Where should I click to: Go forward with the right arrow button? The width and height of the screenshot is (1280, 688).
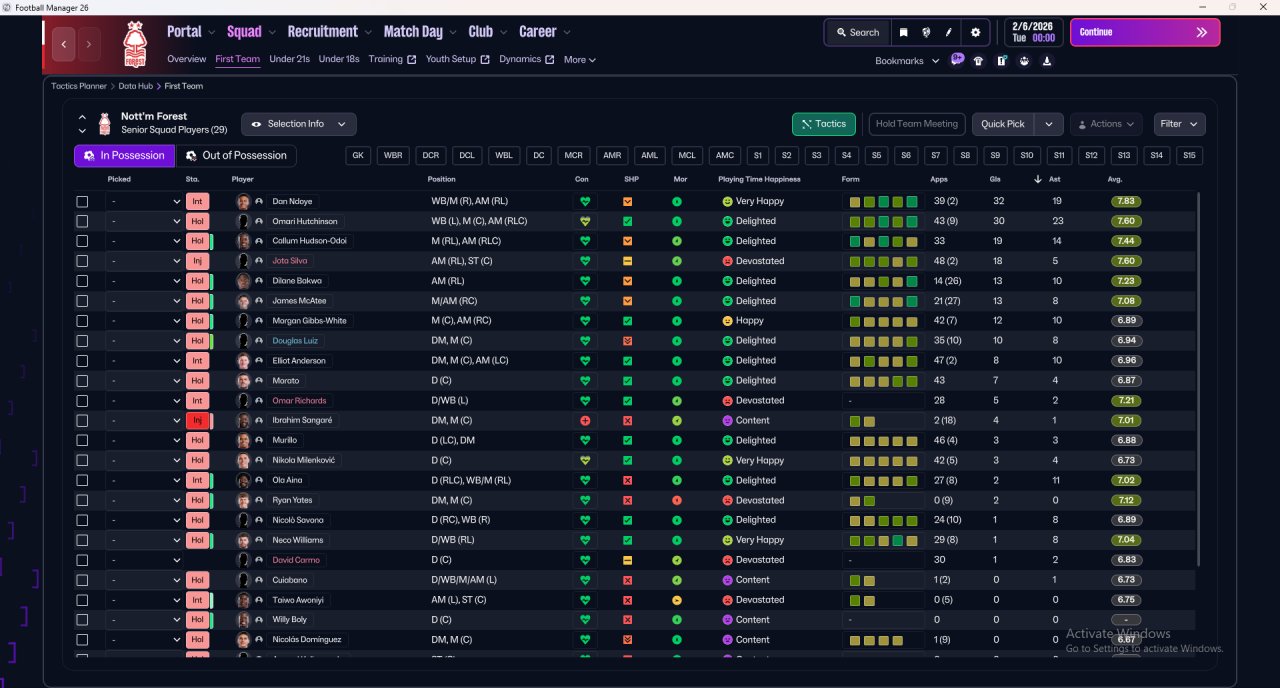click(90, 44)
